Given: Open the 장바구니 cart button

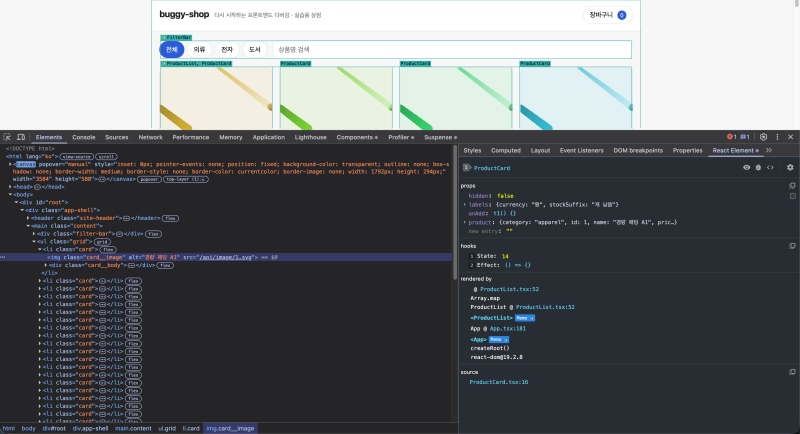Looking at the screenshot, I should click(608, 15).
